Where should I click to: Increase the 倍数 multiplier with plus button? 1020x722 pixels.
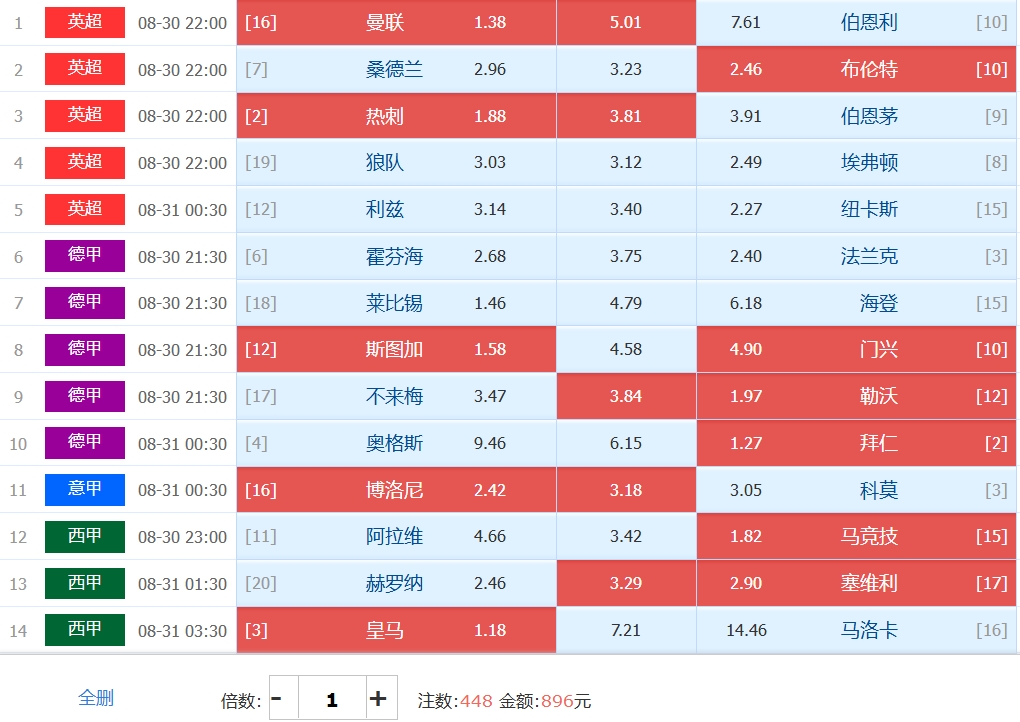click(381, 699)
